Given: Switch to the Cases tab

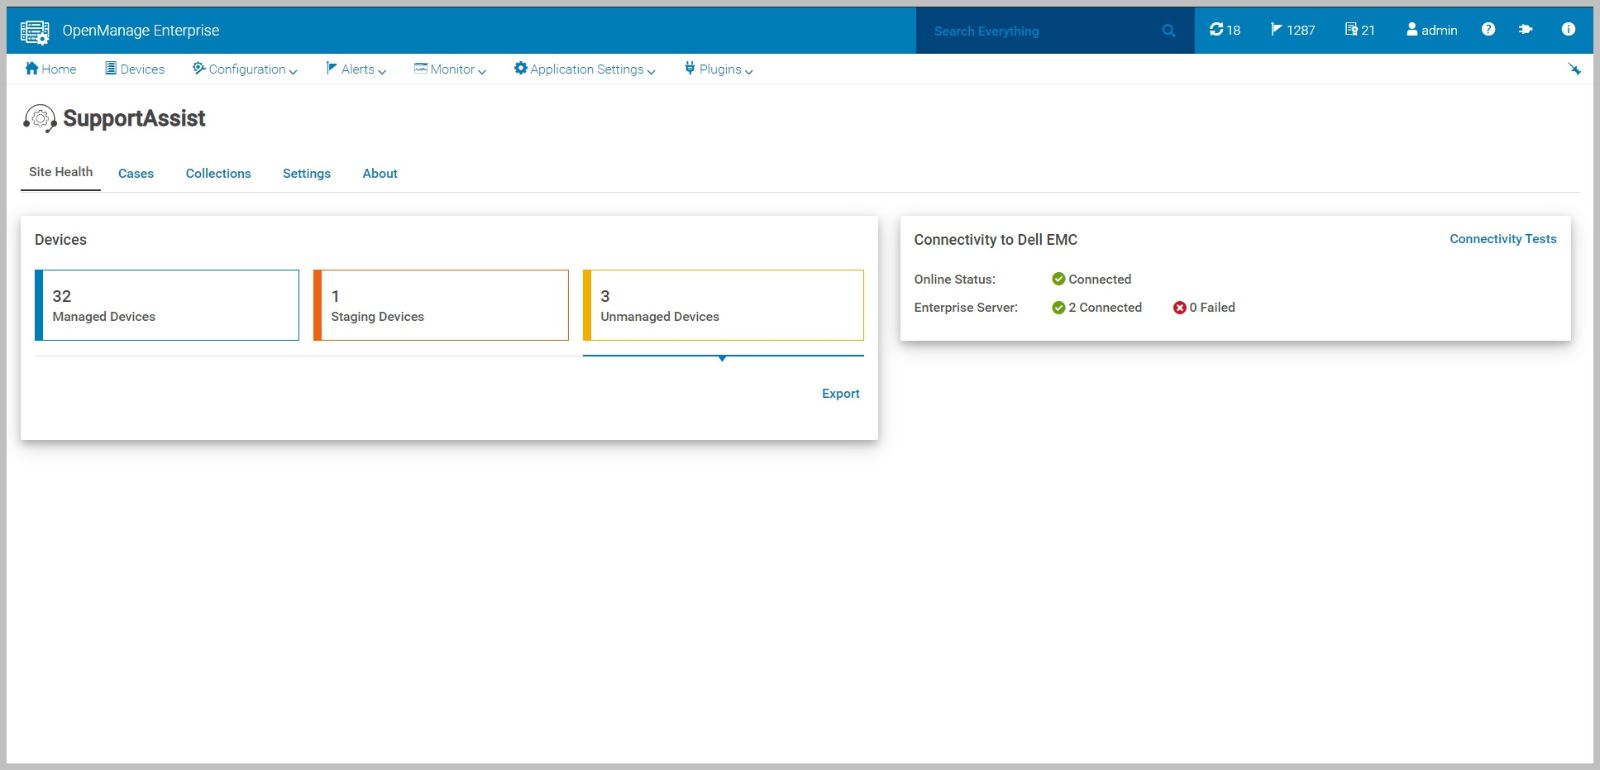Looking at the screenshot, I should [x=136, y=174].
